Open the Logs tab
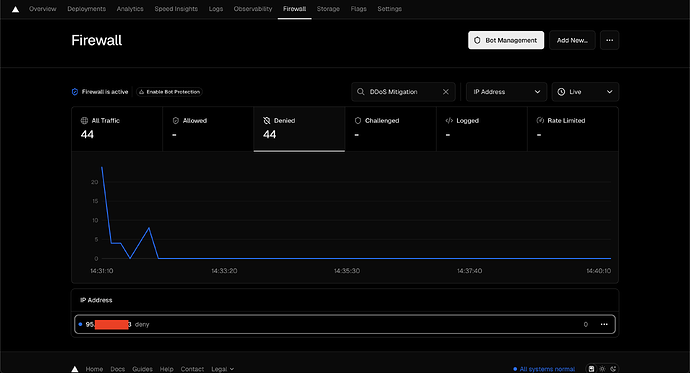690x373 pixels. (x=216, y=9)
